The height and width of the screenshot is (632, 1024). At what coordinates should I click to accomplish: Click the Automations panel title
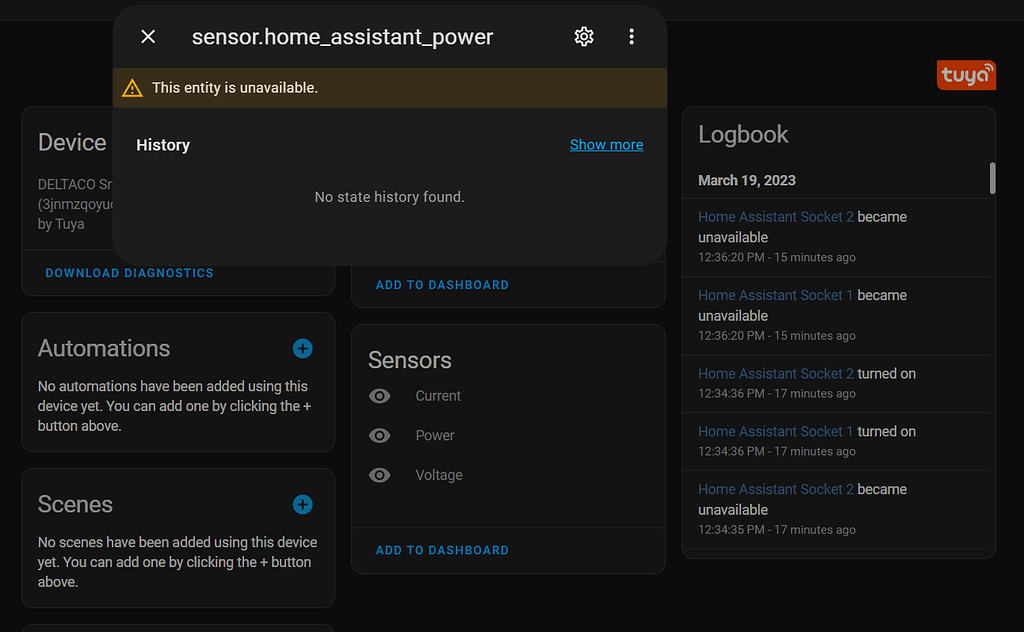104,349
